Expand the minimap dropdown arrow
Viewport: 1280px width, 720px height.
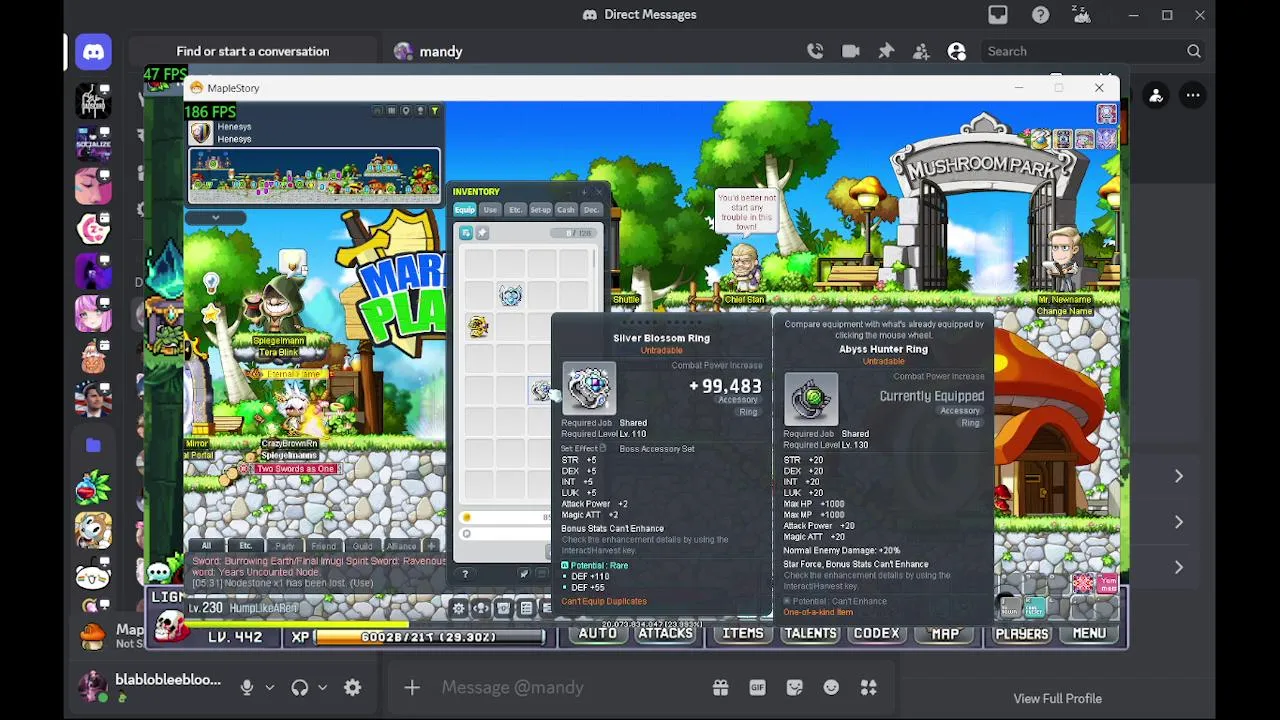tap(215, 217)
